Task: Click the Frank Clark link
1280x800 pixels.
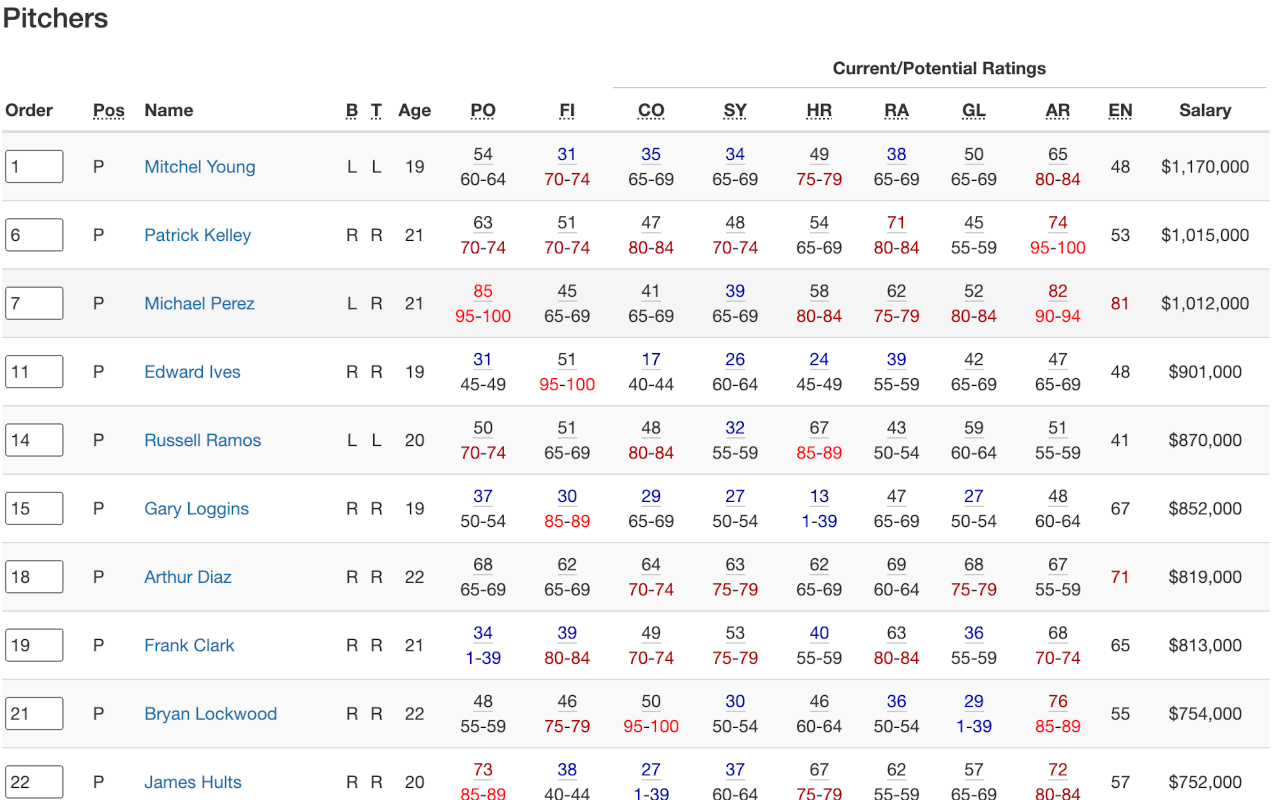Action: coord(189,645)
